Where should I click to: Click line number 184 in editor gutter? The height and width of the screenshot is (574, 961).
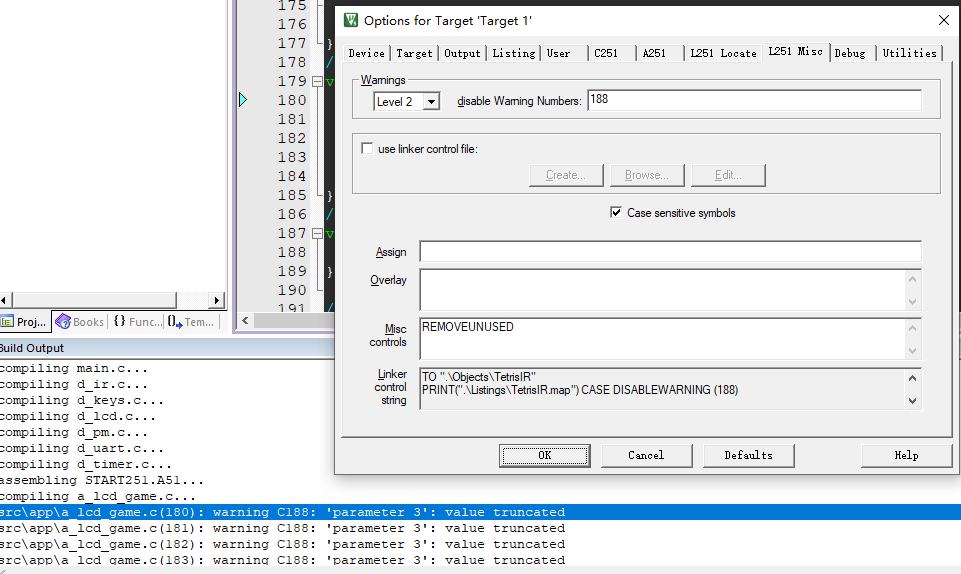coord(292,176)
